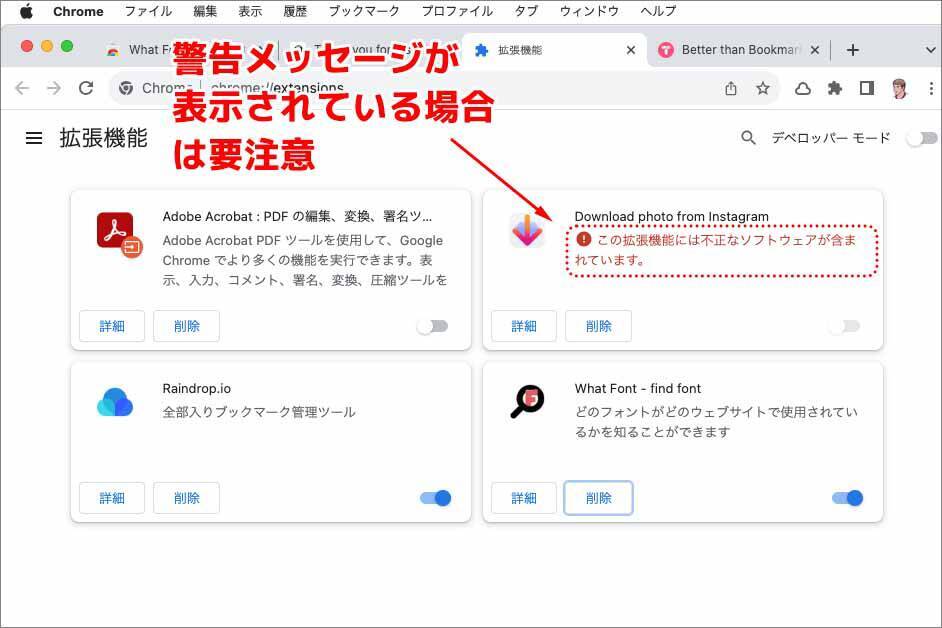The image size is (942, 628).
Task: Click the Chrome site info icon
Action: [126, 88]
